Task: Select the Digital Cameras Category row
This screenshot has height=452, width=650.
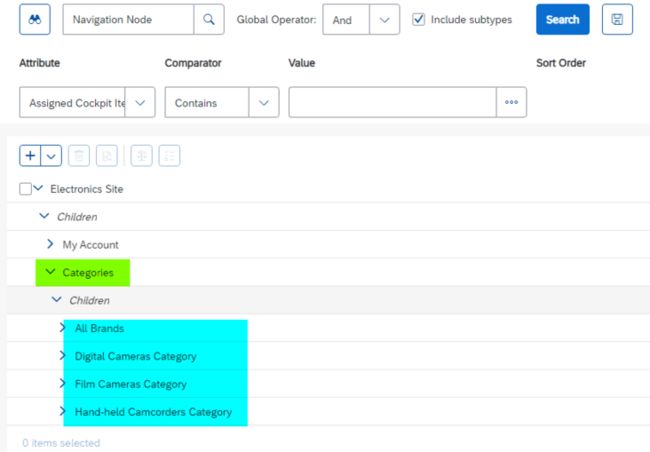Action: (x=328, y=356)
